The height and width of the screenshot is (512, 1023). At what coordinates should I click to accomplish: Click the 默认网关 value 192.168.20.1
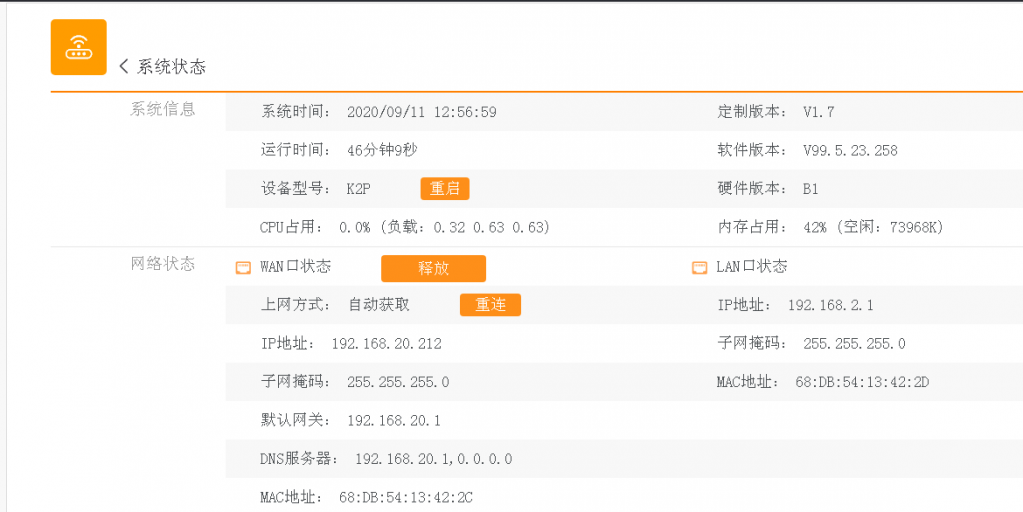pos(394,420)
